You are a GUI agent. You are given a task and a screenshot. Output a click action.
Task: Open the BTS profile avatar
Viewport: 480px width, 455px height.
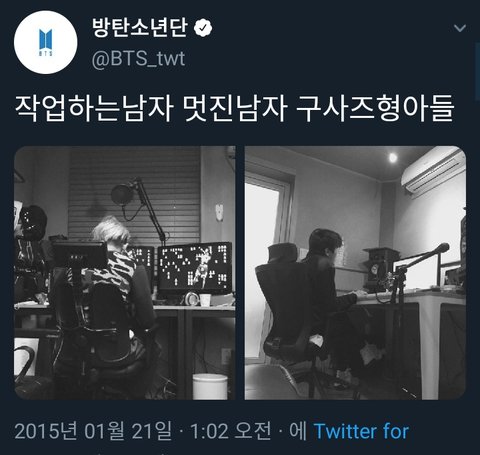click(46, 42)
